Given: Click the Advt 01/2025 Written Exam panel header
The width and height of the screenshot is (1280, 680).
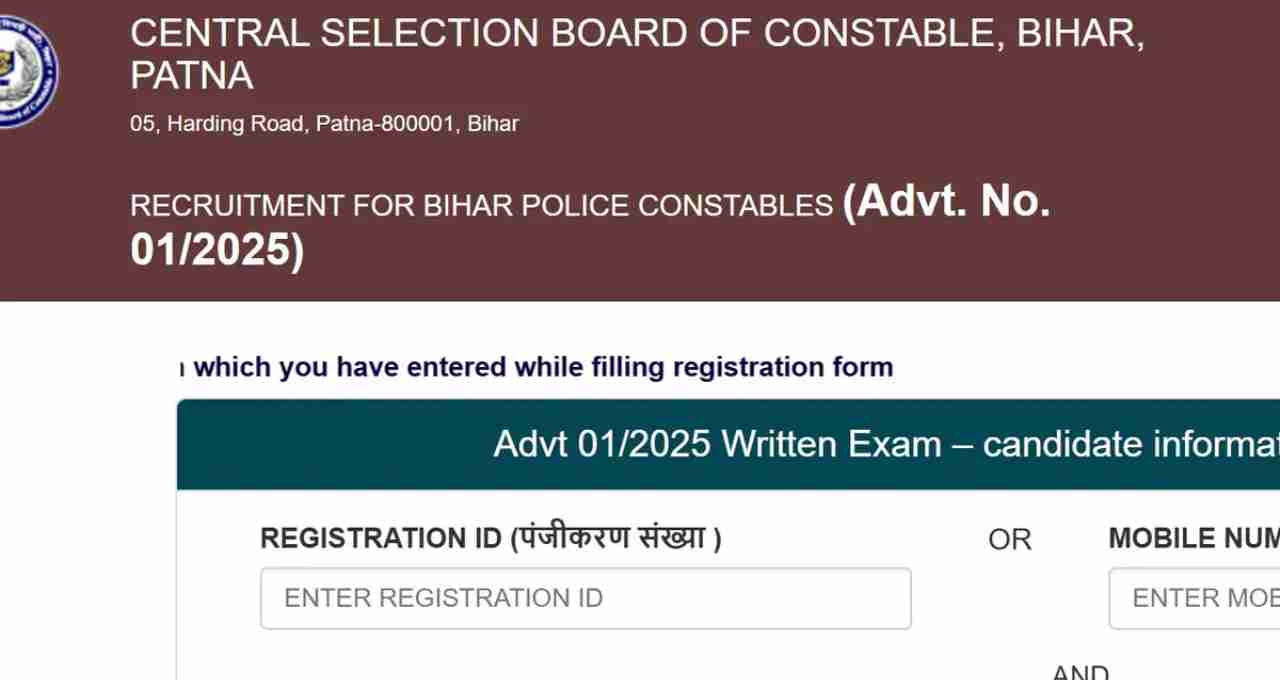Looking at the screenshot, I should [x=728, y=444].
